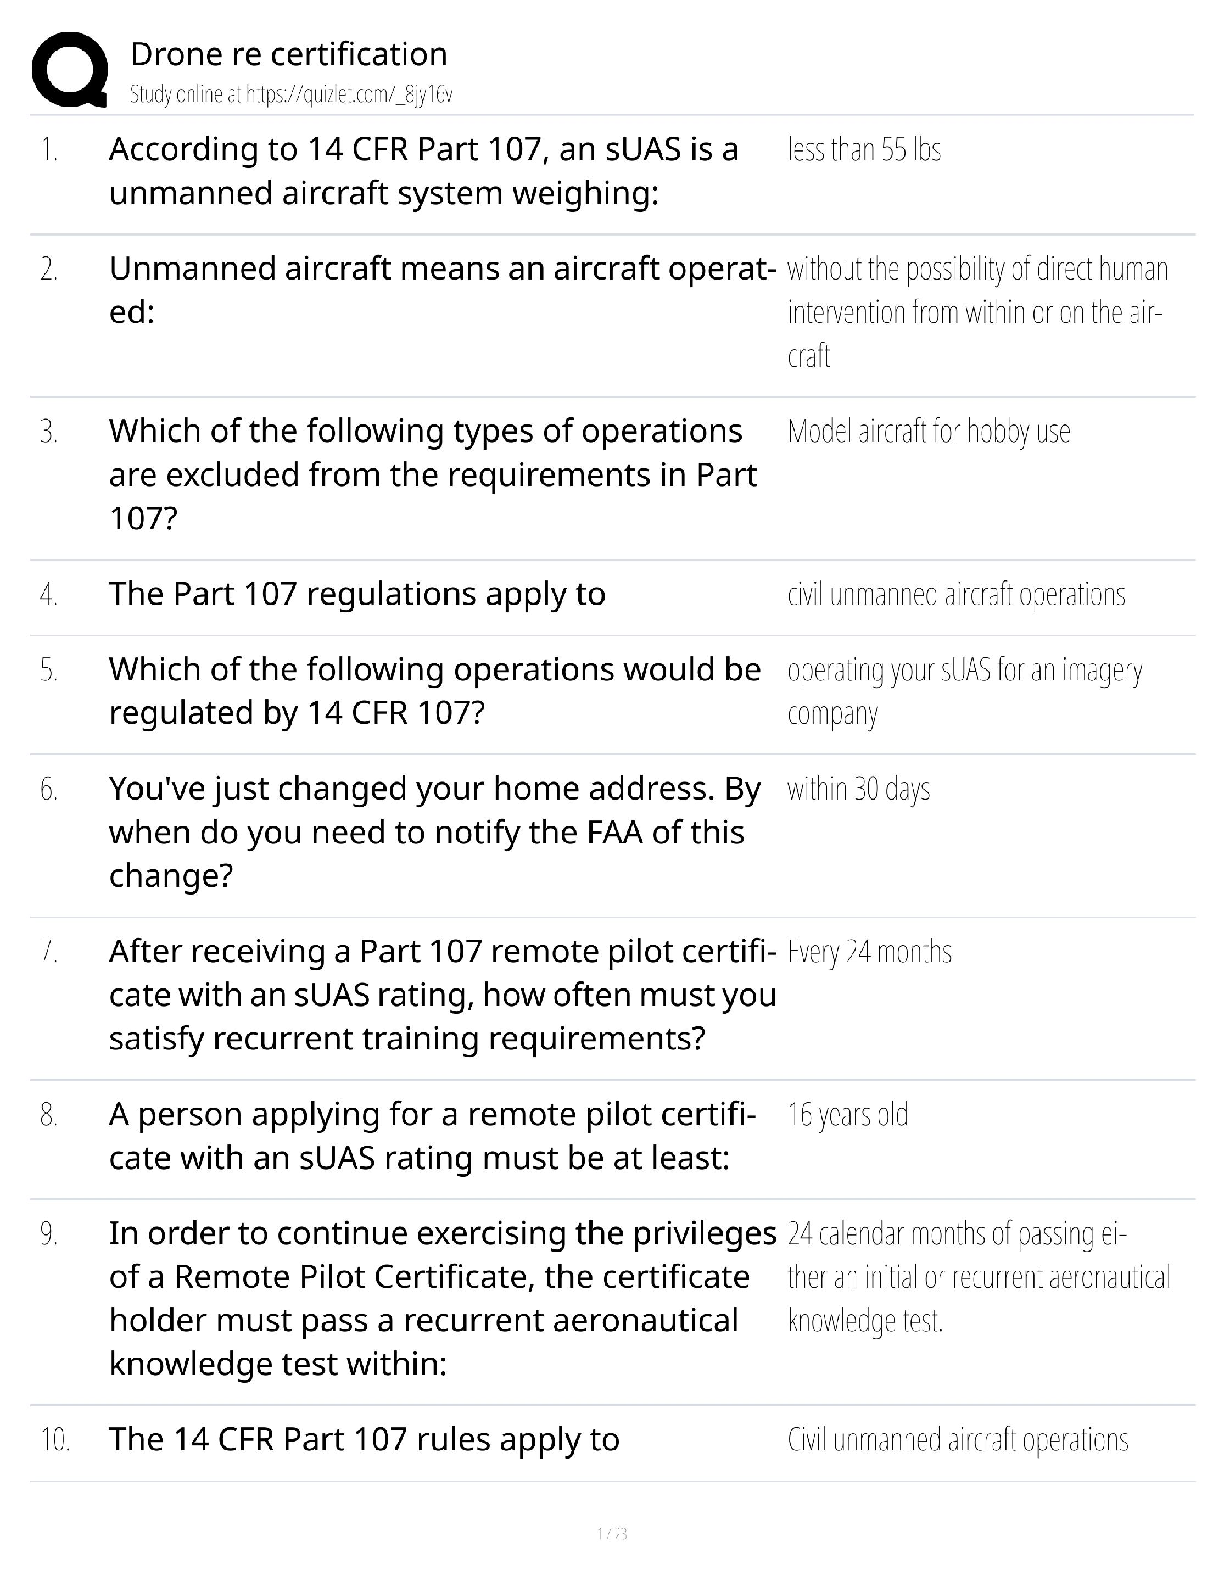The height and width of the screenshot is (1584, 1224).
Task: Select the home address change question
Action: click(x=434, y=832)
